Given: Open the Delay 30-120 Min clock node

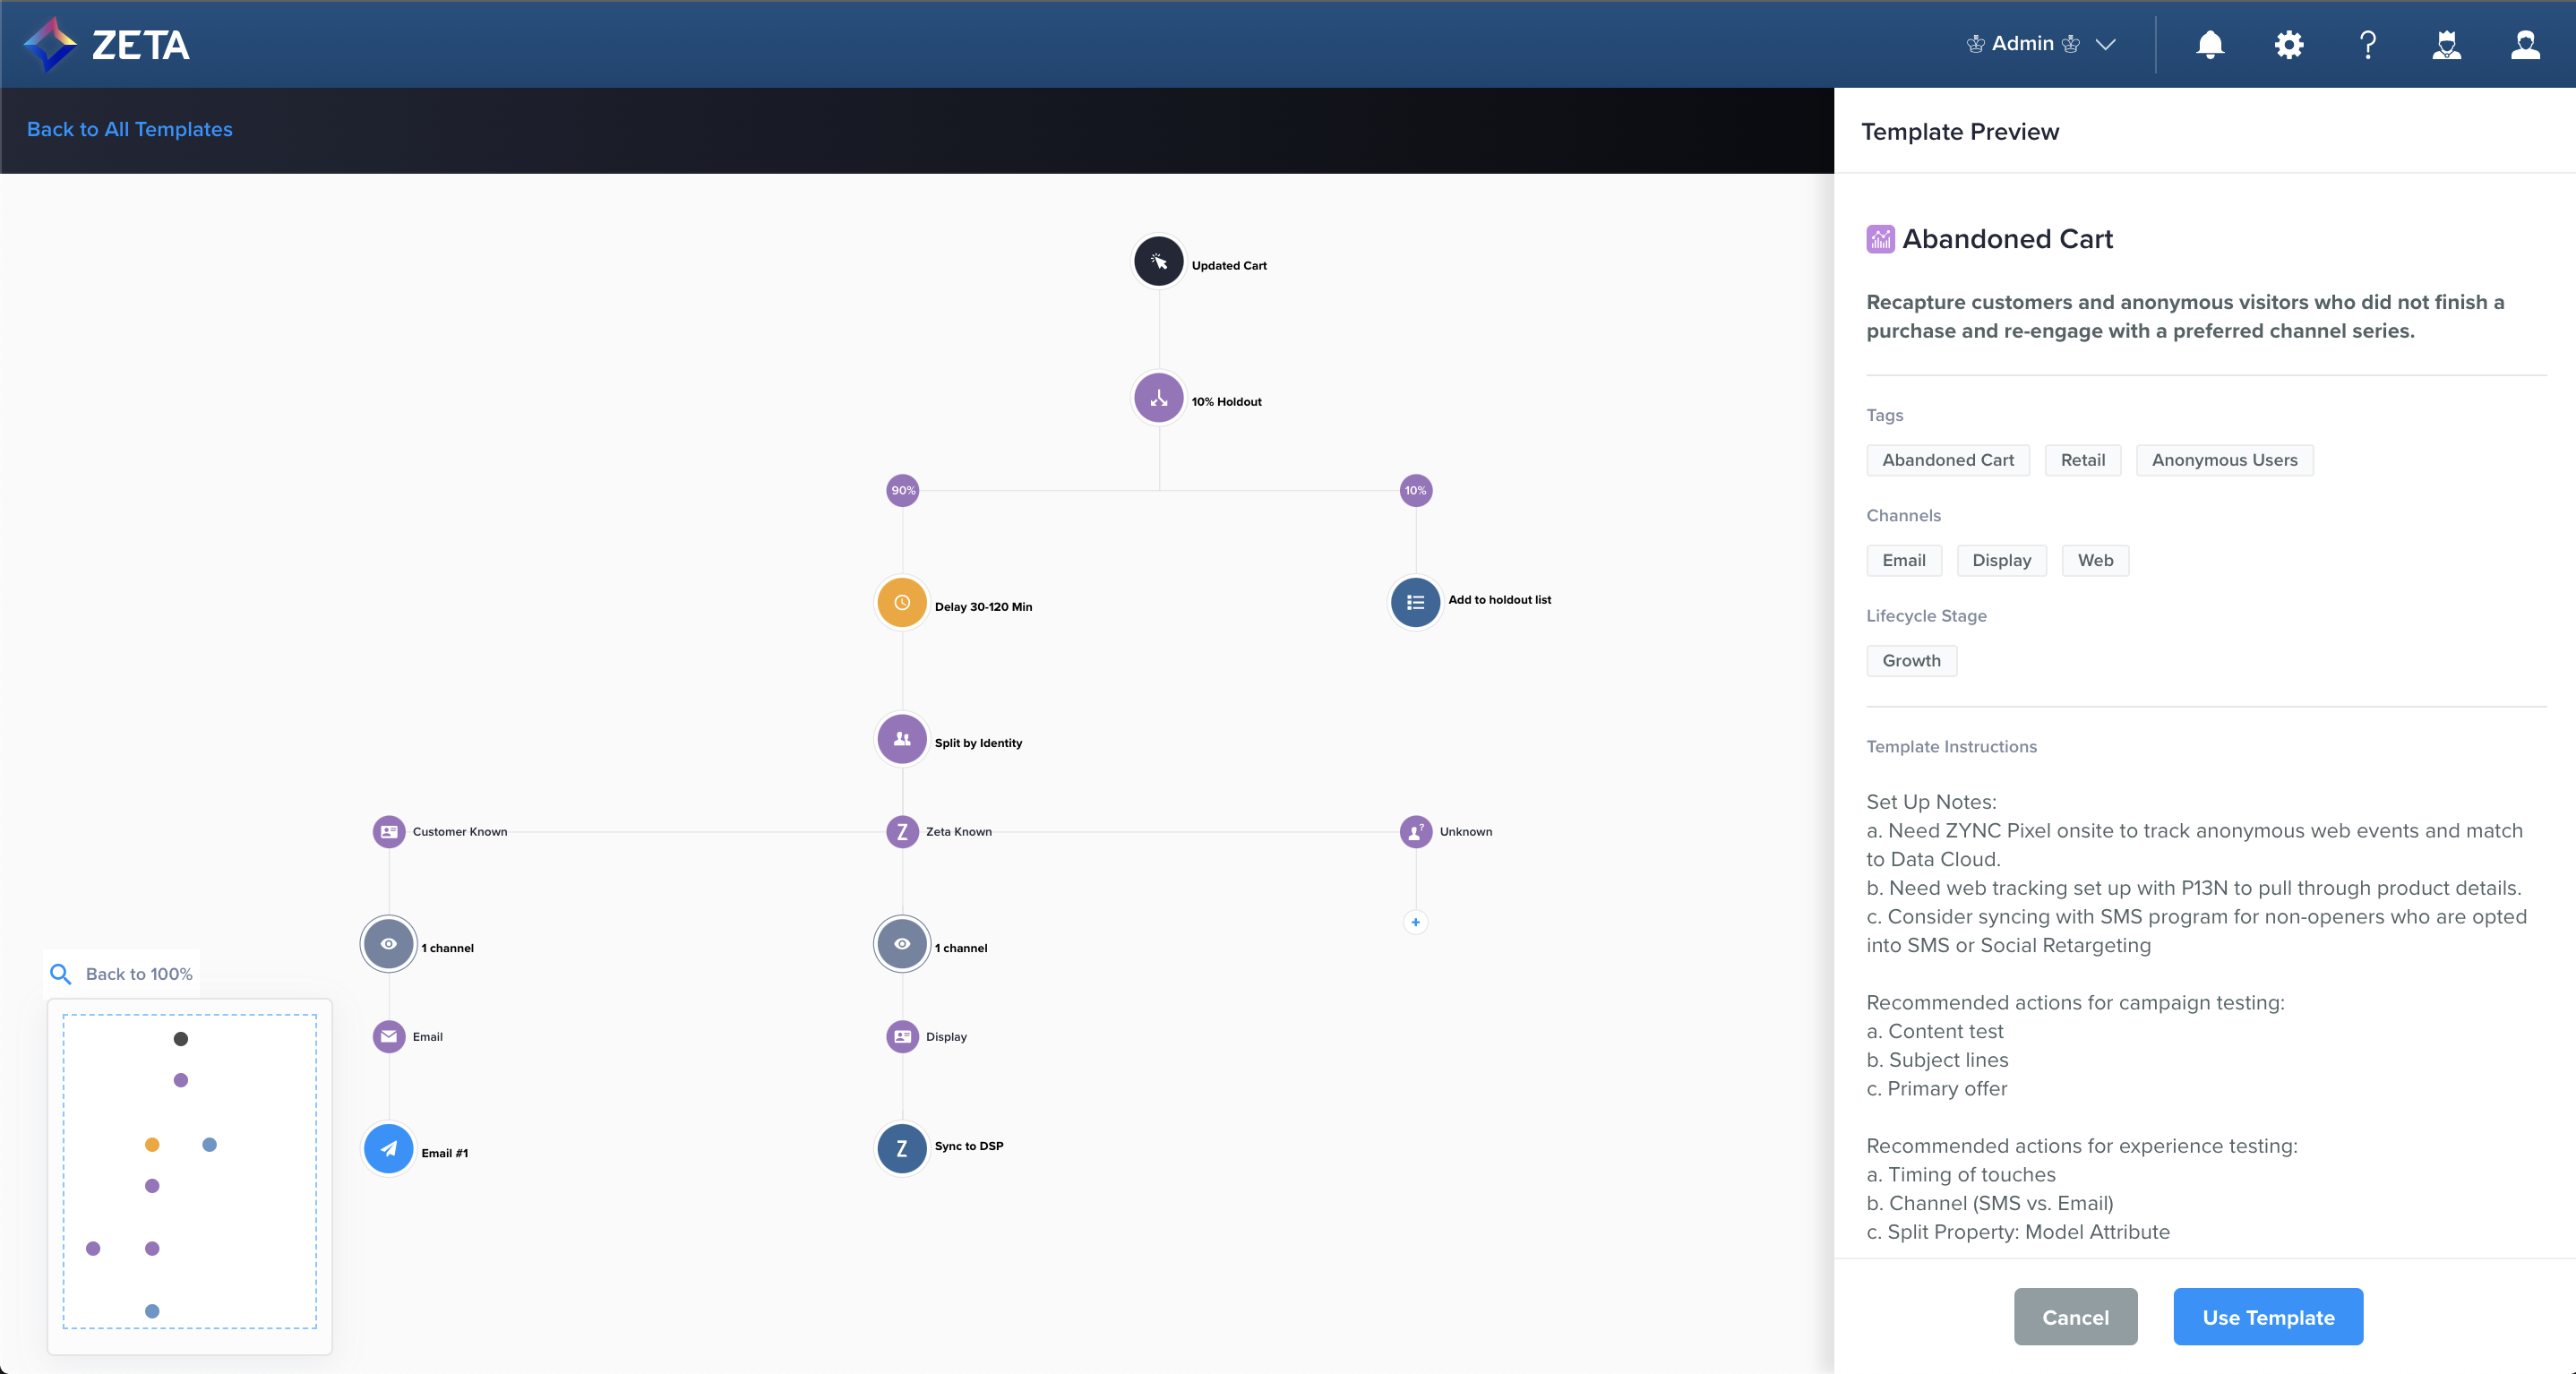Looking at the screenshot, I should pyautogui.click(x=901, y=603).
